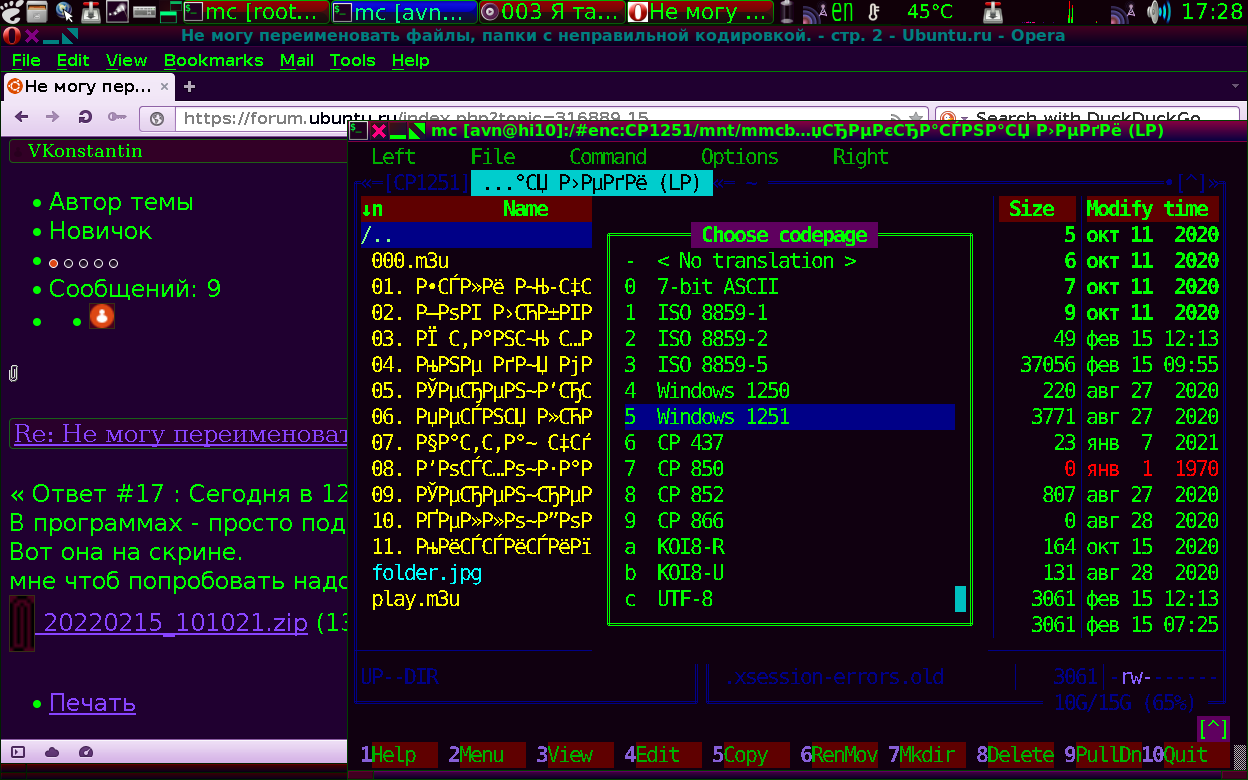
Task: Select the Windows 1251 codepage entry
Action: (788, 417)
